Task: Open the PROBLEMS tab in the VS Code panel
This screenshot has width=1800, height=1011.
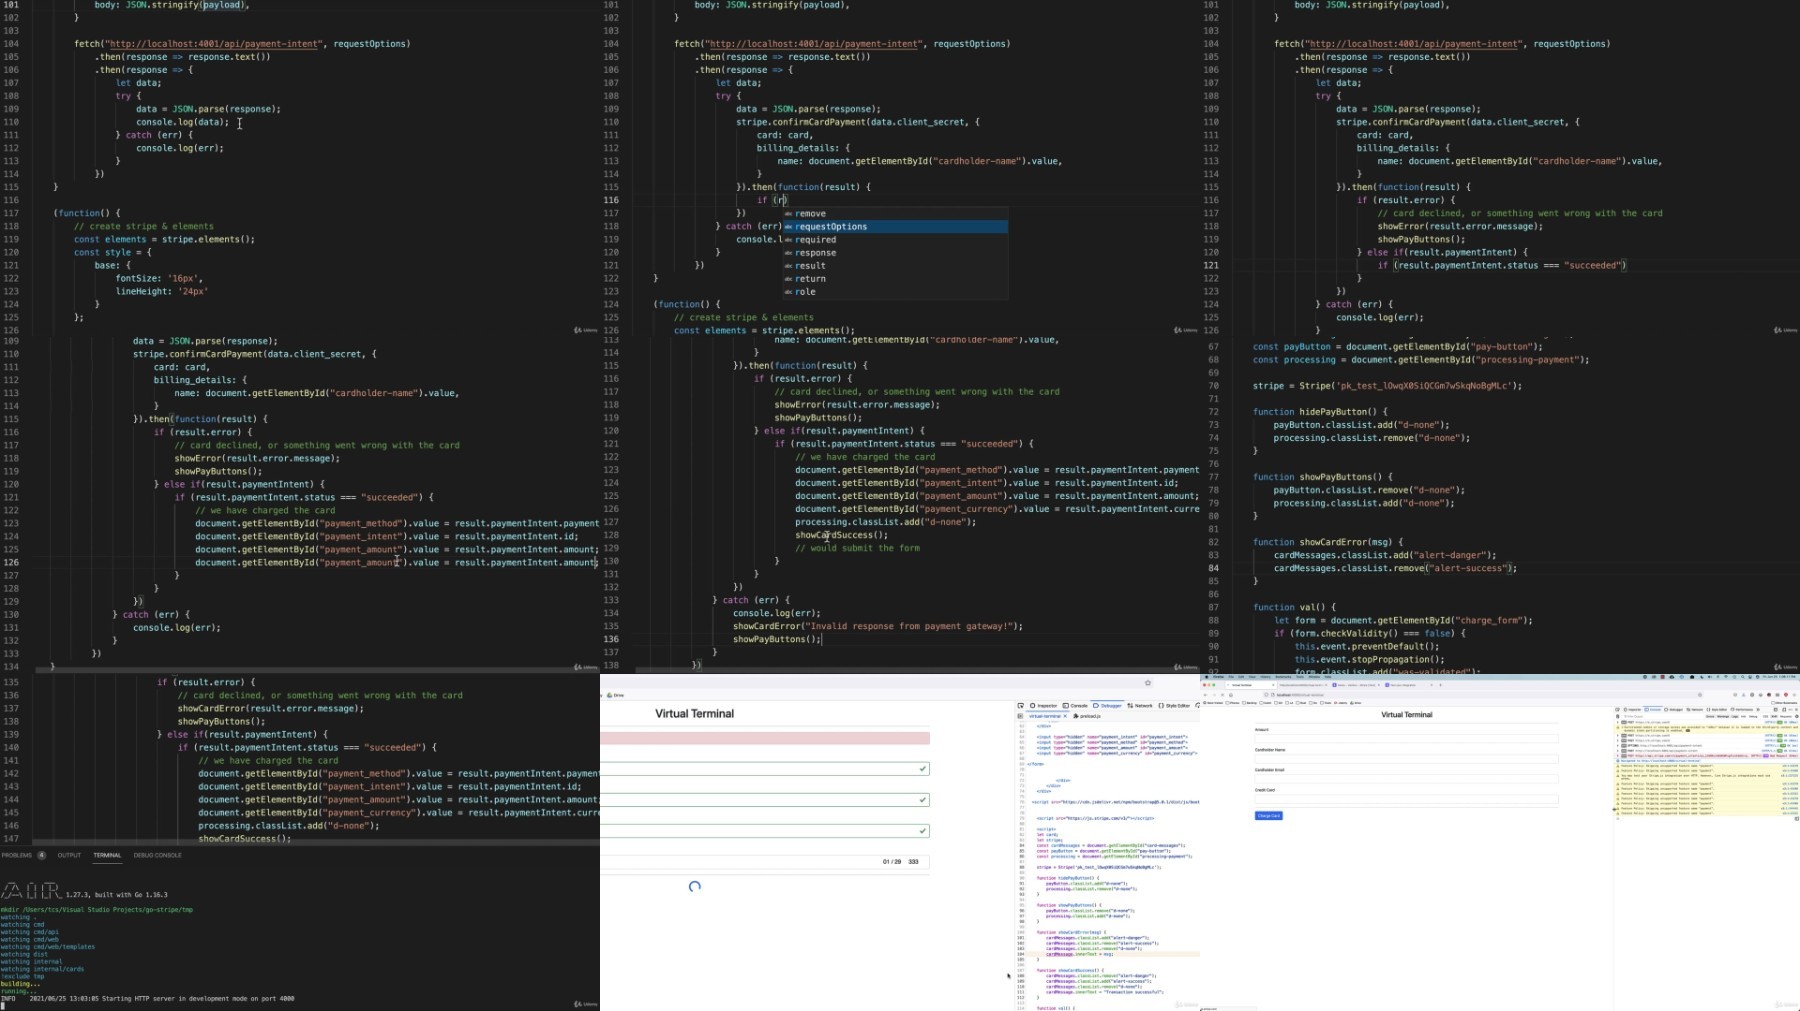Action: pos(17,855)
